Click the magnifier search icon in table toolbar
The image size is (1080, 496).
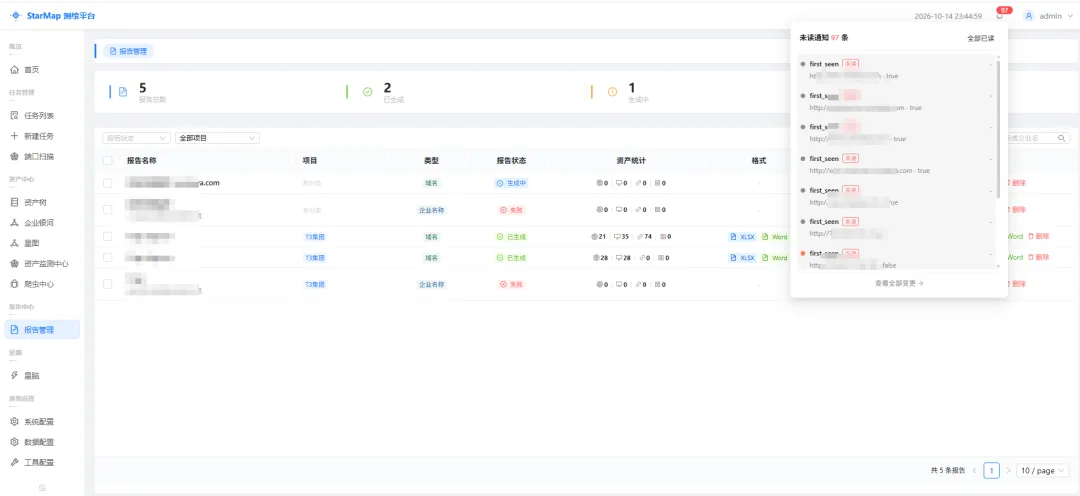(x=1063, y=138)
